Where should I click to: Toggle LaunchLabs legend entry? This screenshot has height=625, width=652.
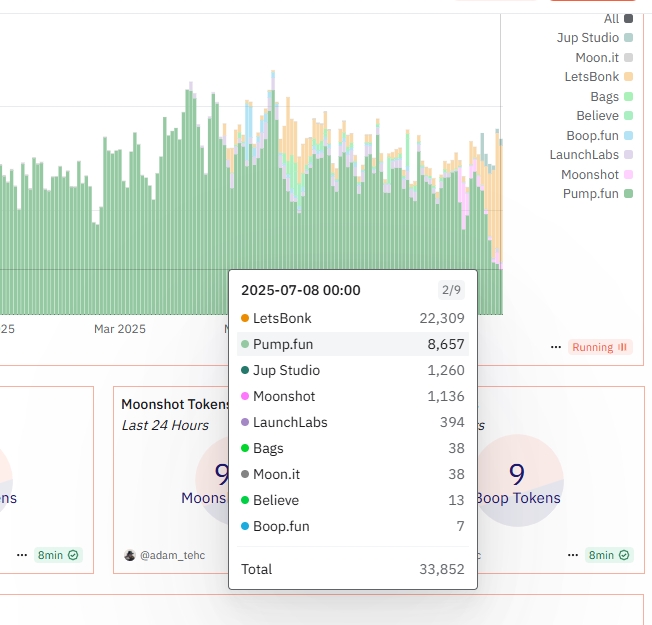[591, 155]
